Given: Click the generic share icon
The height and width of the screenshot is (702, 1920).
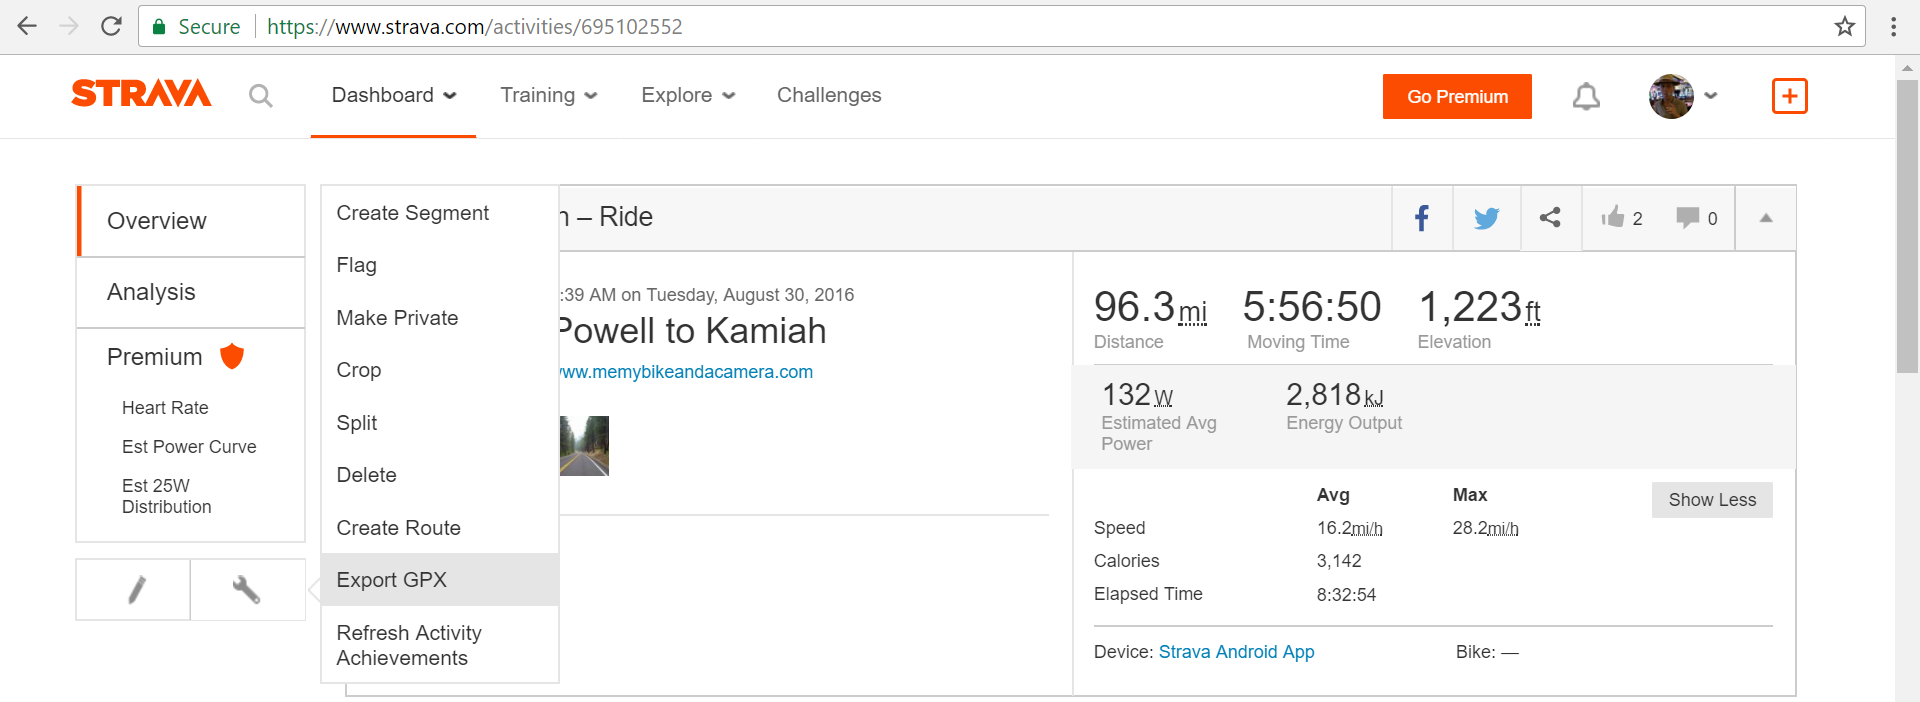Looking at the screenshot, I should pyautogui.click(x=1550, y=218).
